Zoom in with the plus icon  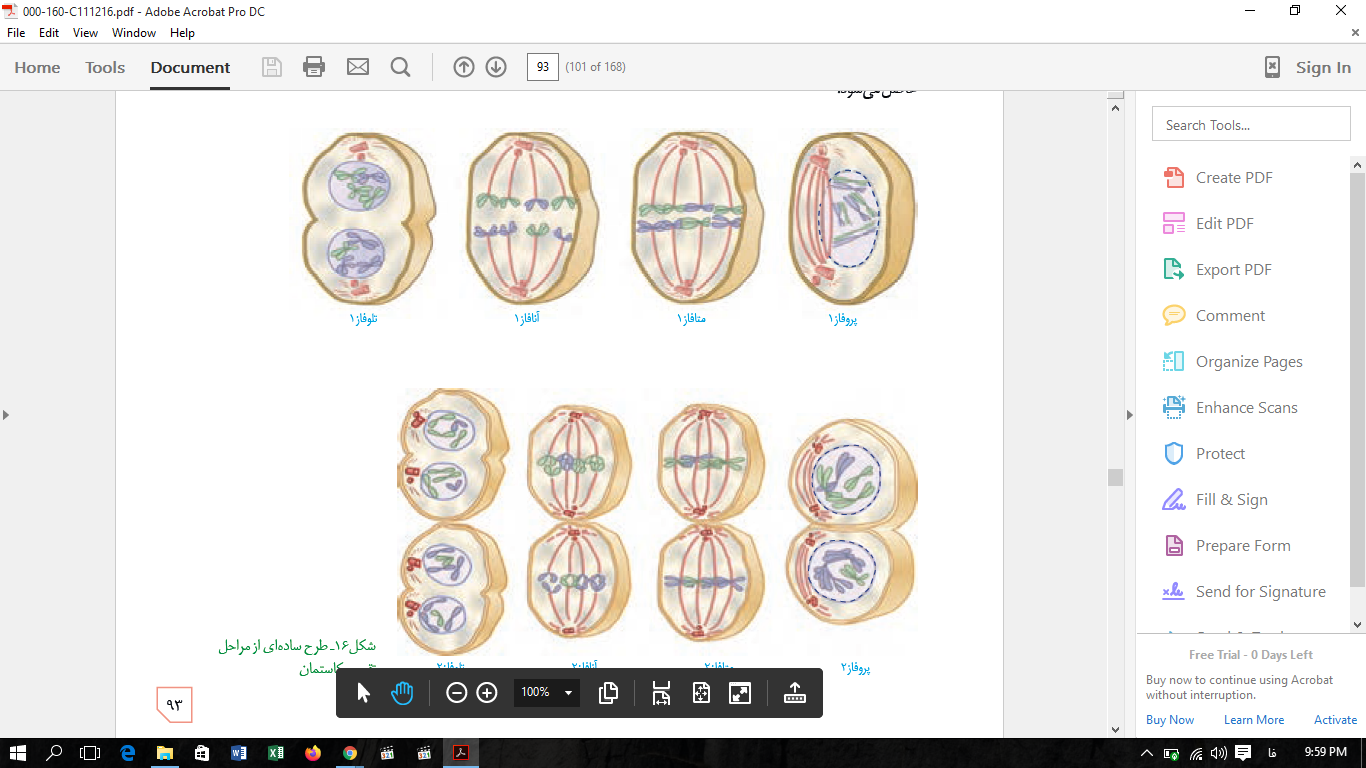[487, 692]
